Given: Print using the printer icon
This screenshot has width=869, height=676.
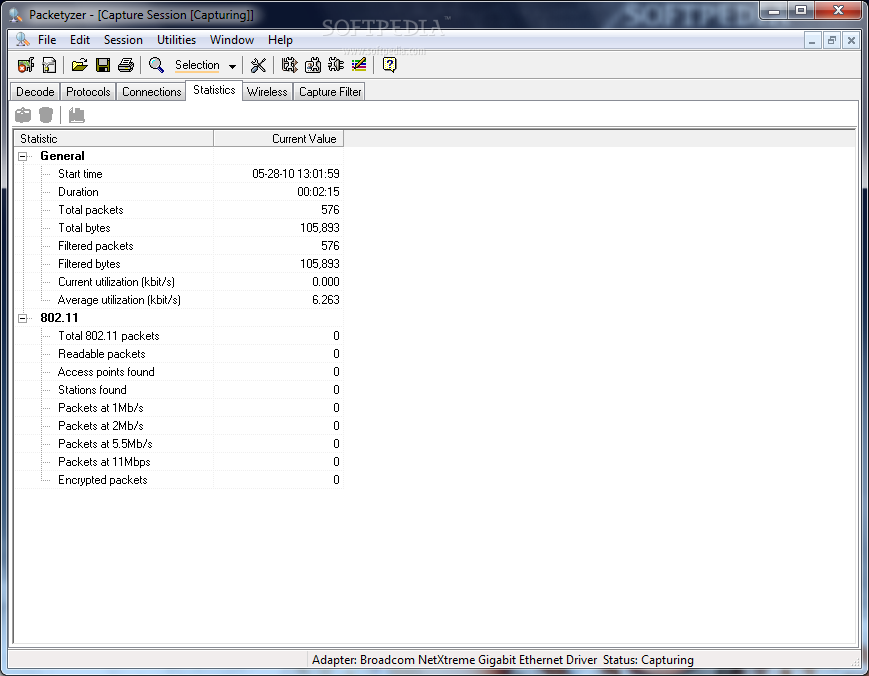Looking at the screenshot, I should [x=126, y=65].
